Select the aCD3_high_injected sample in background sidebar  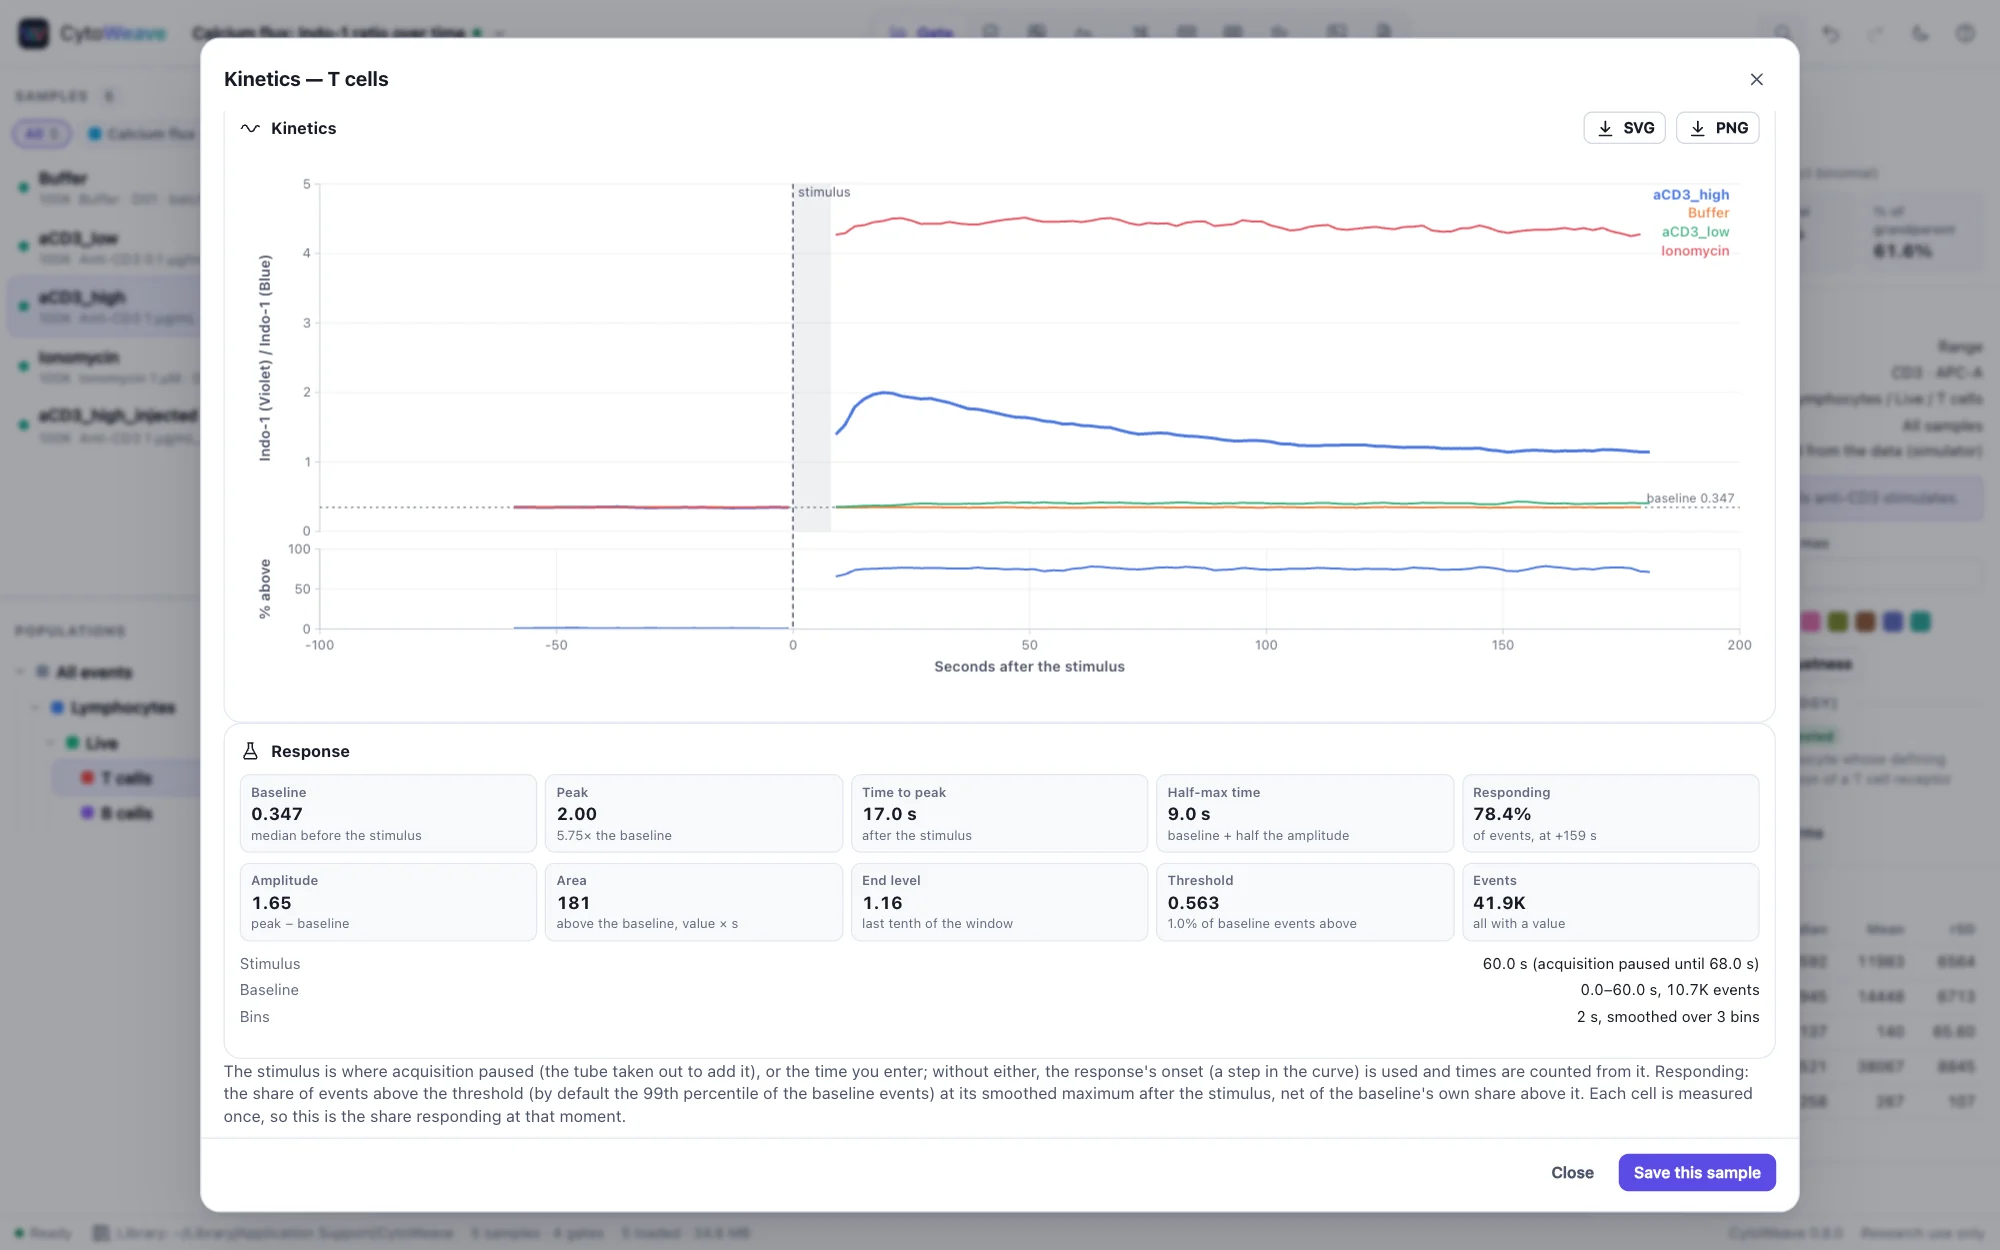click(105, 425)
